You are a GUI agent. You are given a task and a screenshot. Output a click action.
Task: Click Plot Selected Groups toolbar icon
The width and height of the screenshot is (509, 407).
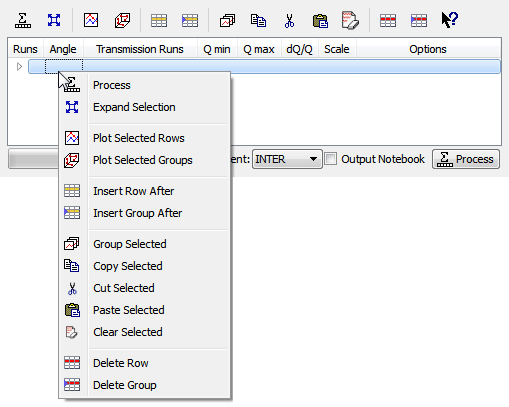point(122,20)
